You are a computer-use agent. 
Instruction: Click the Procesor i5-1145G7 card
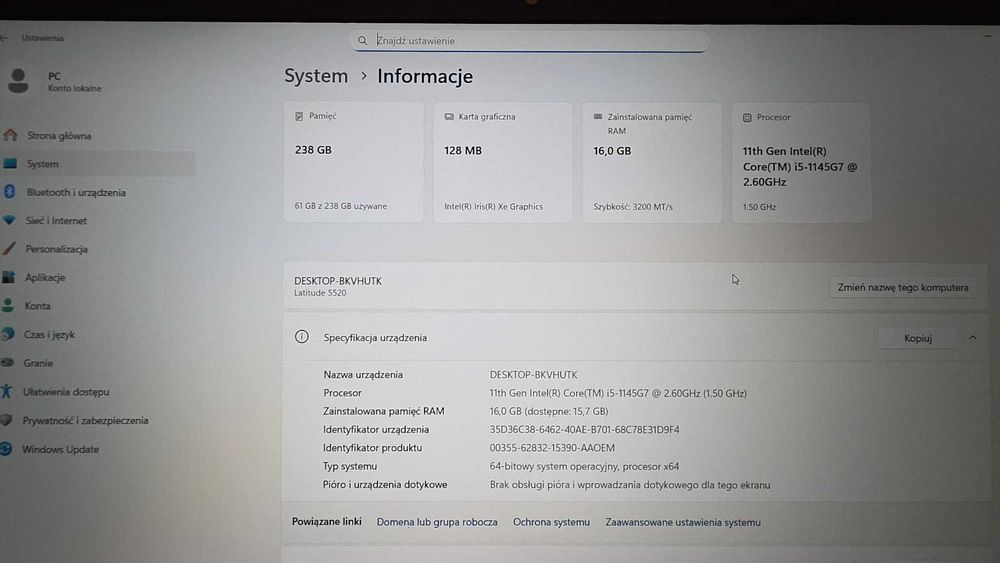(801, 163)
